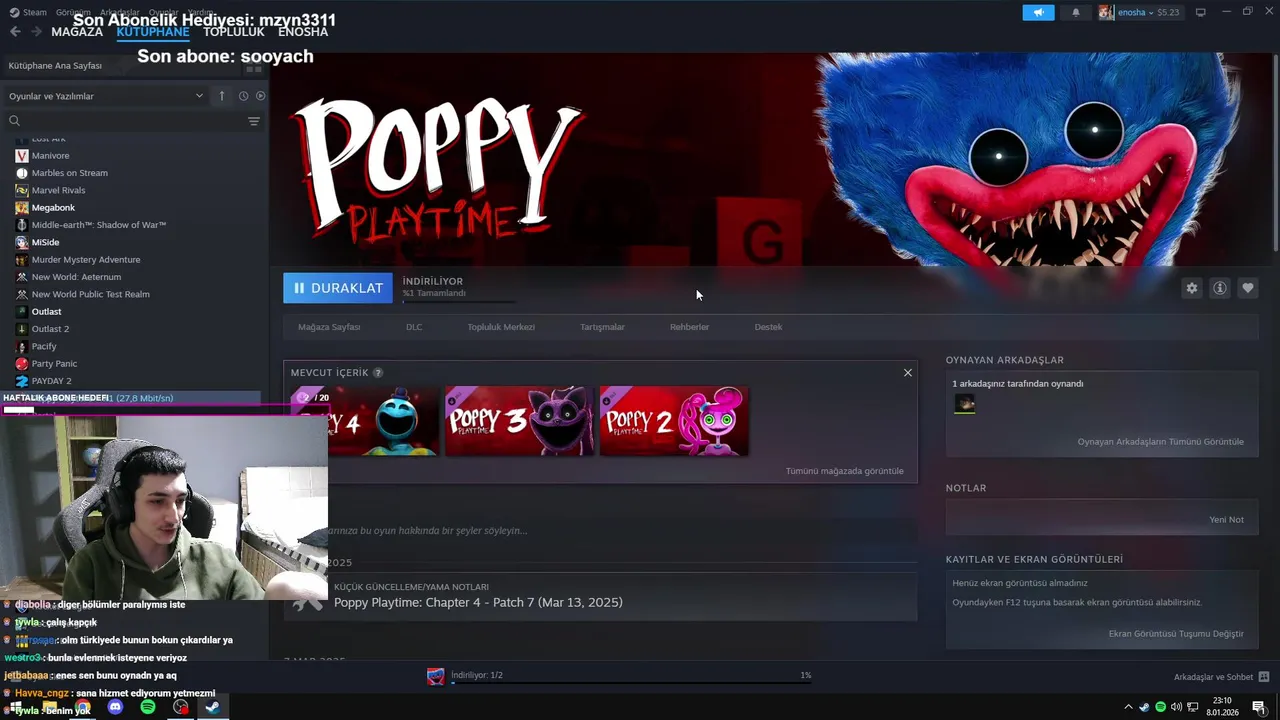Screen dimensions: 1280x720
Task: Open Tartışmalar section
Action: point(602,327)
